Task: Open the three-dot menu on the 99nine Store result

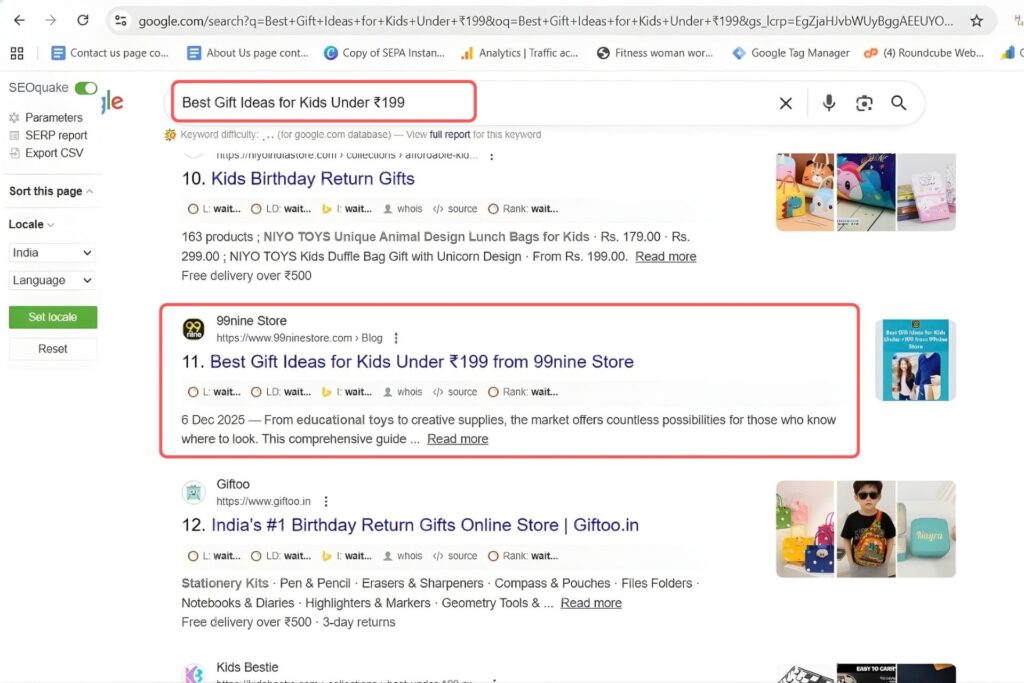Action: point(395,337)
